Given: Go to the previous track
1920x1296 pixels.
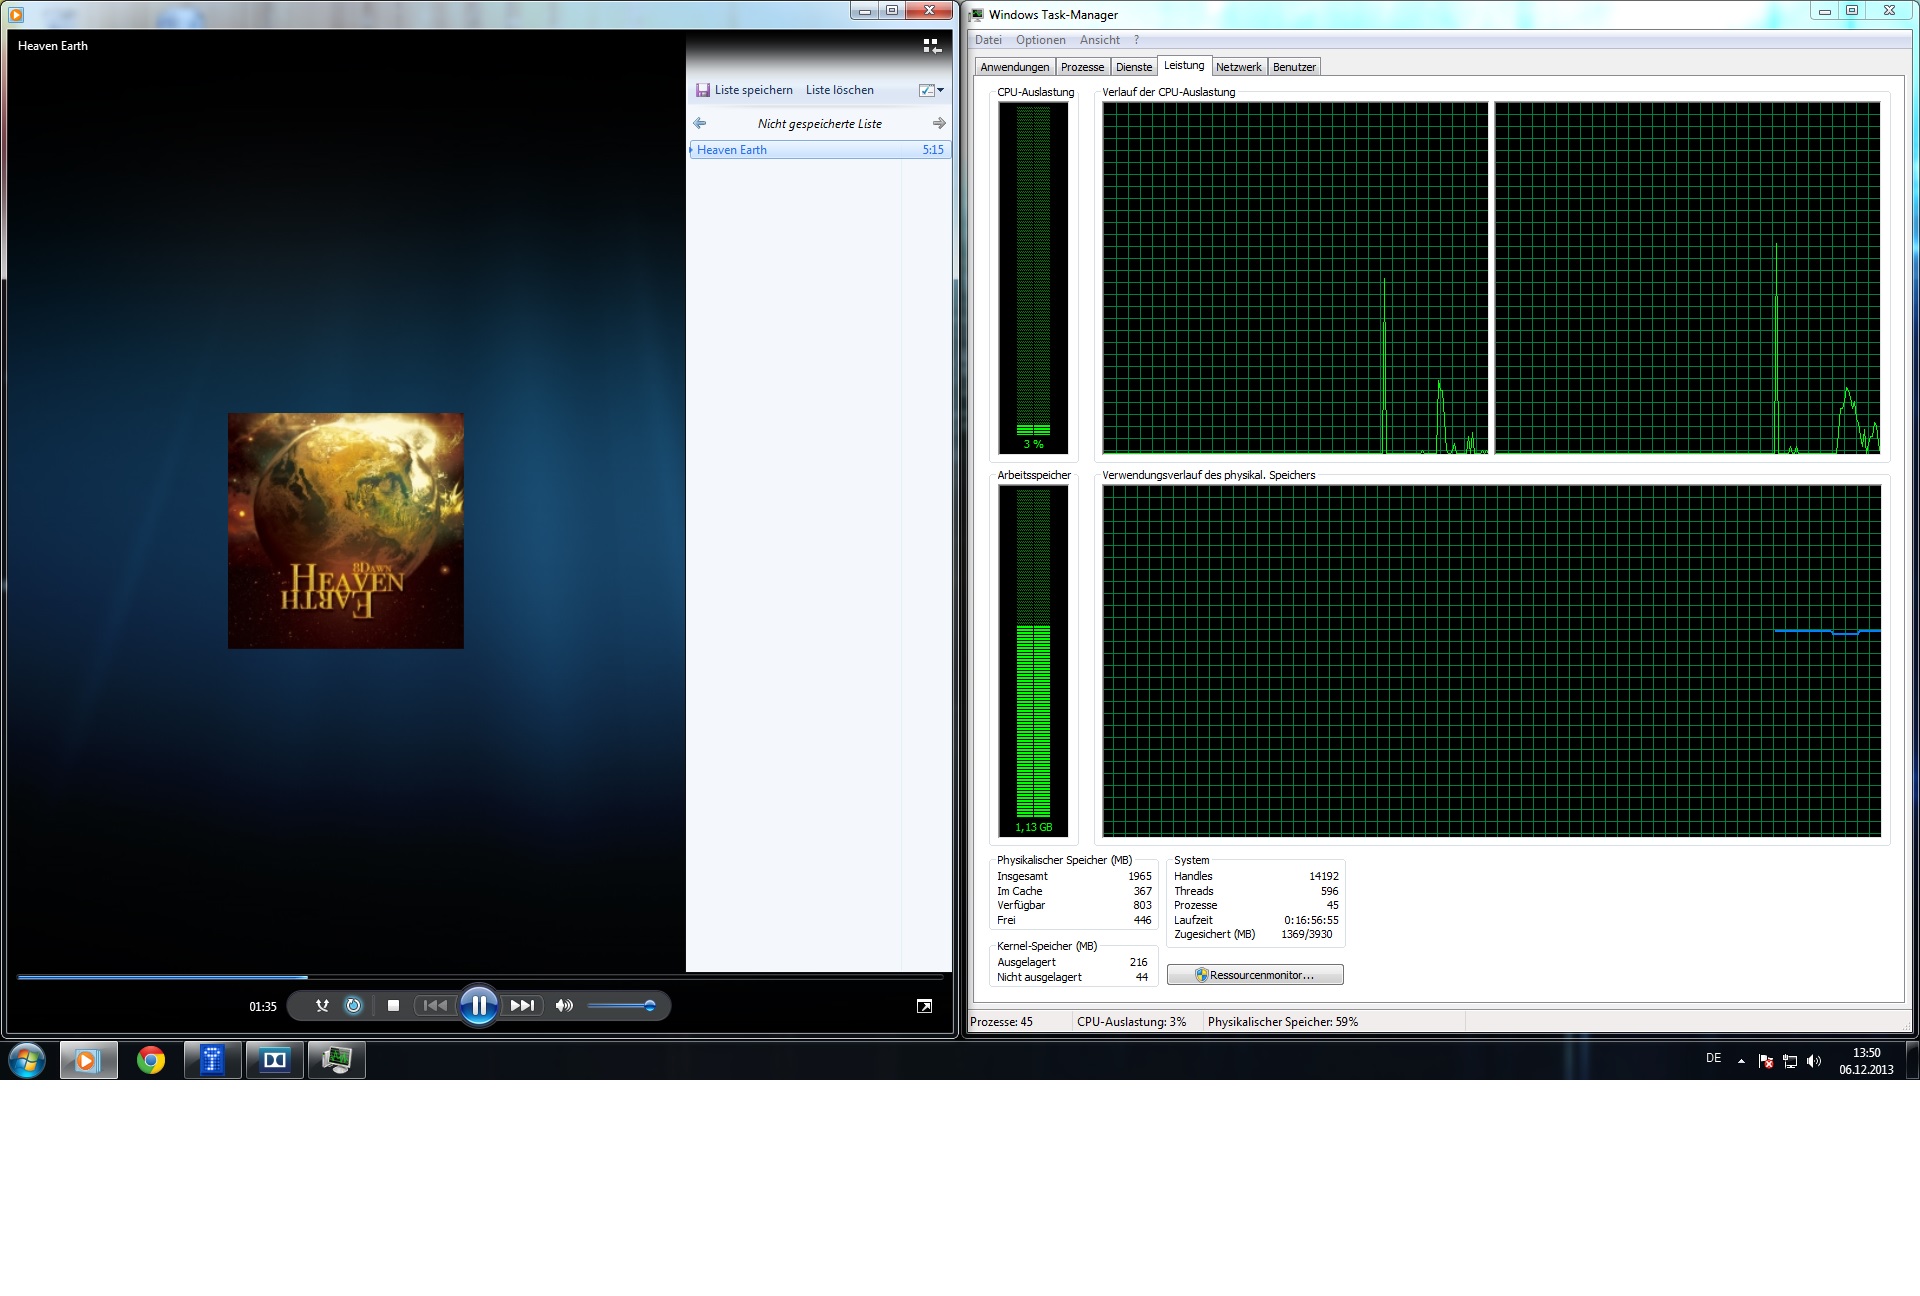Looking at the screenshot, I should (435, 1006).
